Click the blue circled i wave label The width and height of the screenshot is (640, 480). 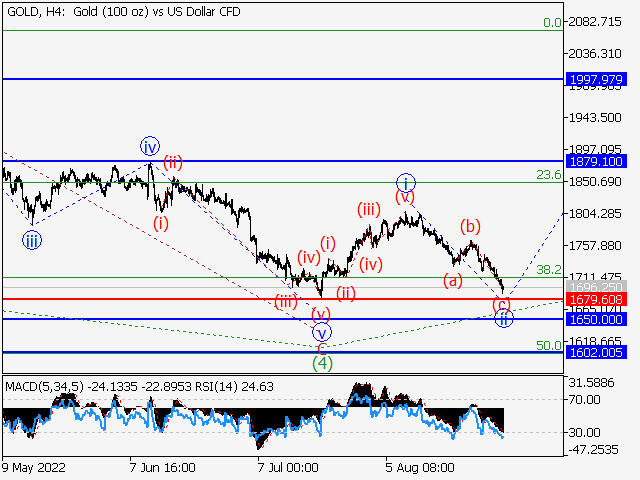(406, 183)
